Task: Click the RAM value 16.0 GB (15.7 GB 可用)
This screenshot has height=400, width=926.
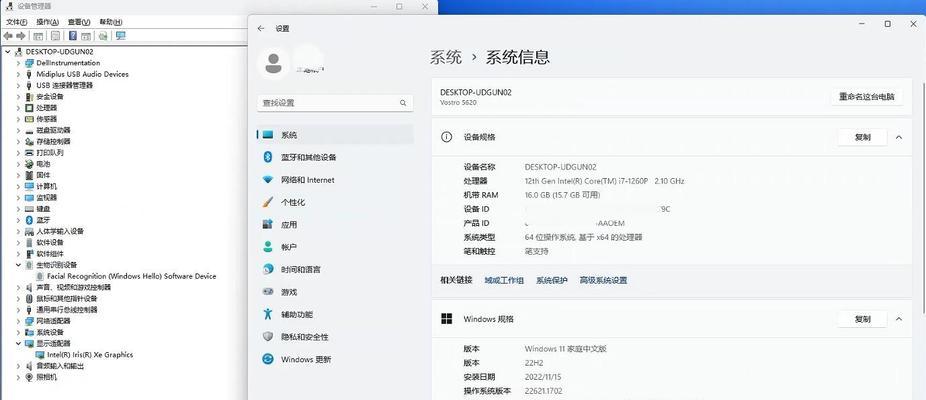Action: tap(562, 195)
